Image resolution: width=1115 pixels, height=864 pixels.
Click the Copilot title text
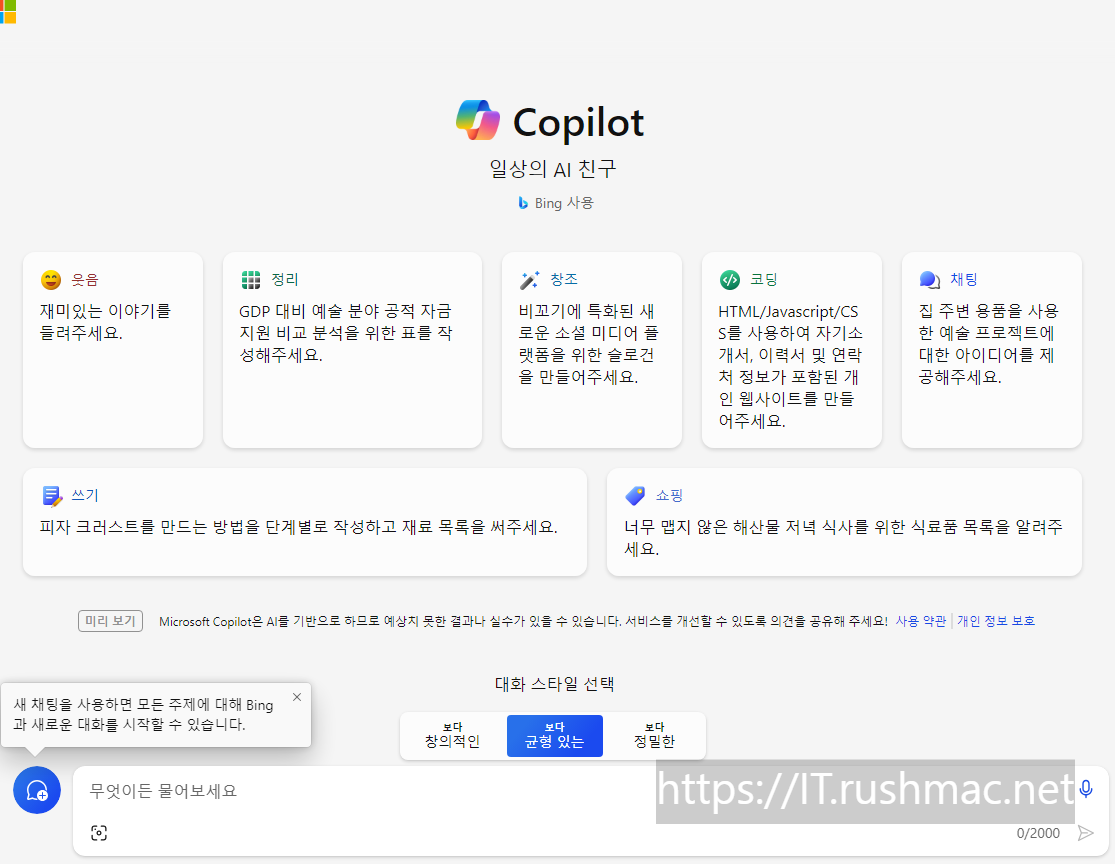coord(578,122)
